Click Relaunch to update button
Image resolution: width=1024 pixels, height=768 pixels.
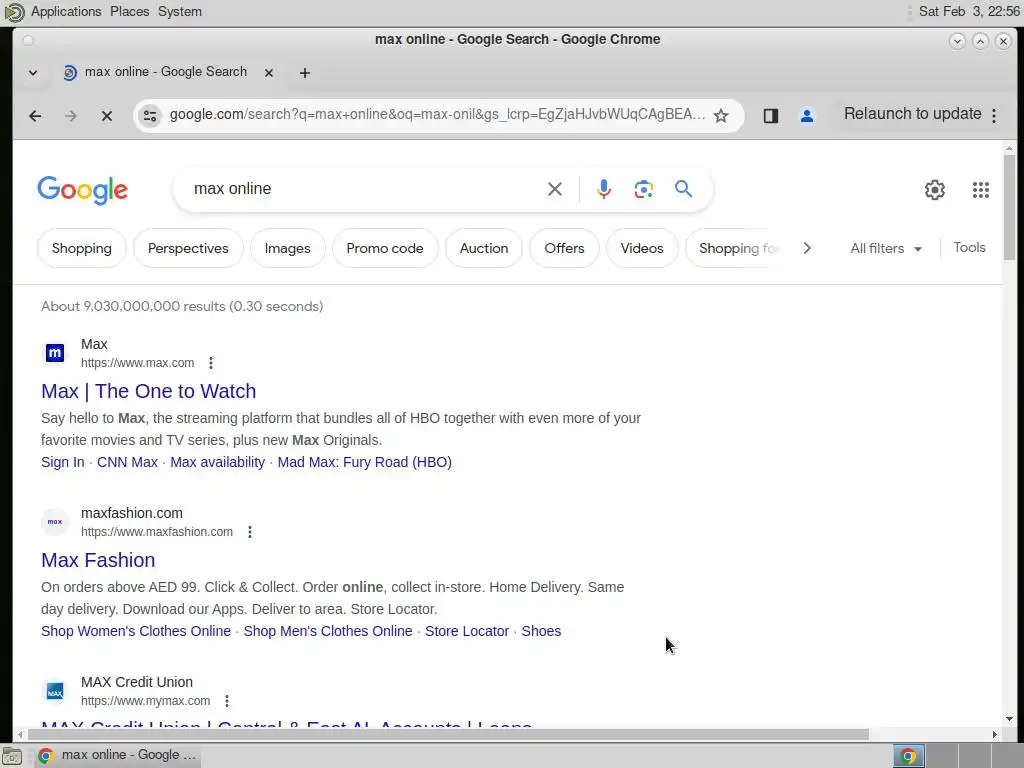coord(912,114)
